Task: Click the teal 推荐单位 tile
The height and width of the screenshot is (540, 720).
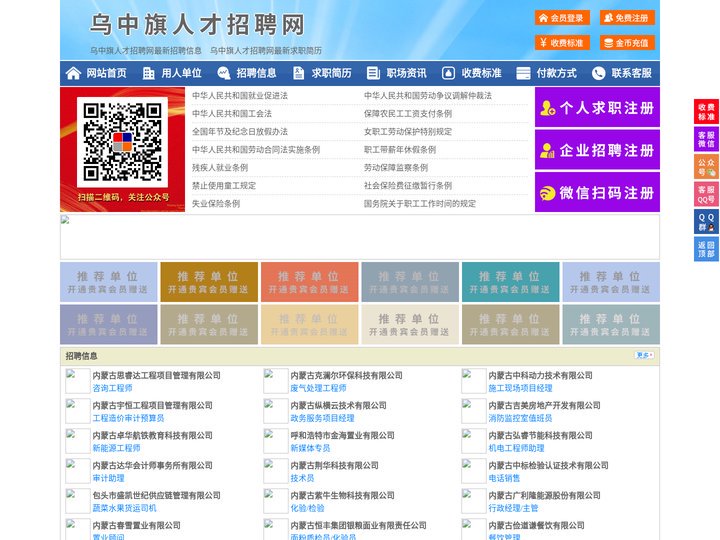Action: [x=511, y=282]
